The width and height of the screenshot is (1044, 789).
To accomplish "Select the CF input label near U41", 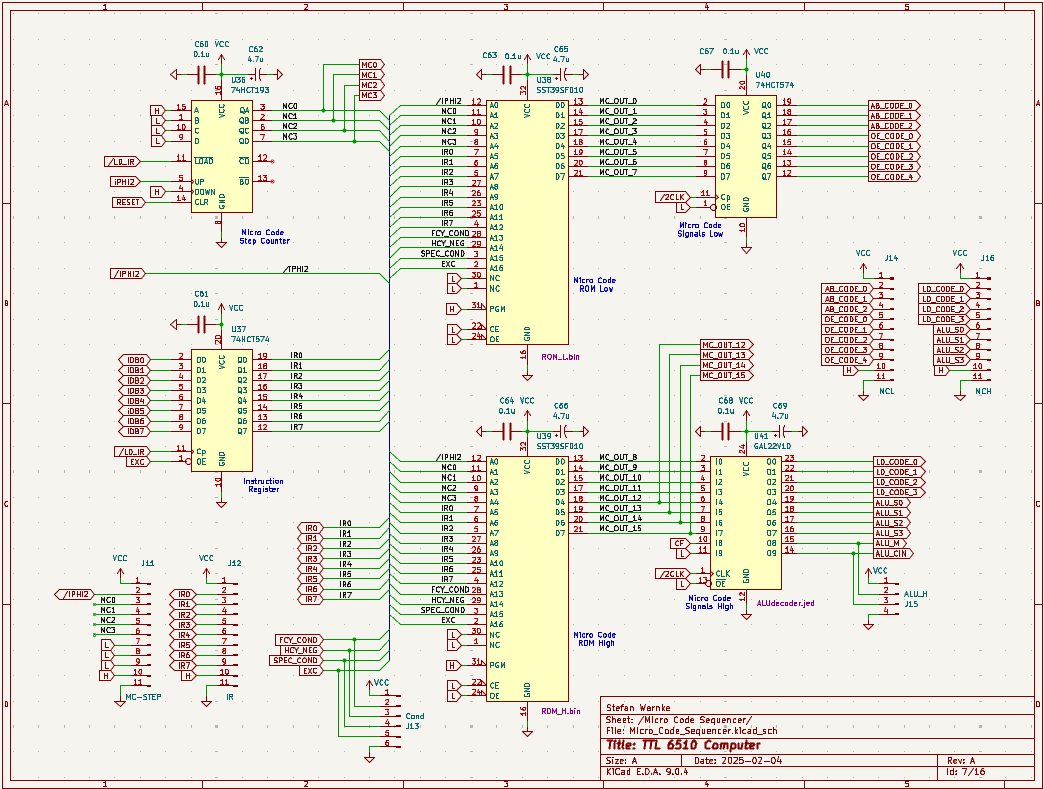I will coord(678,543).
